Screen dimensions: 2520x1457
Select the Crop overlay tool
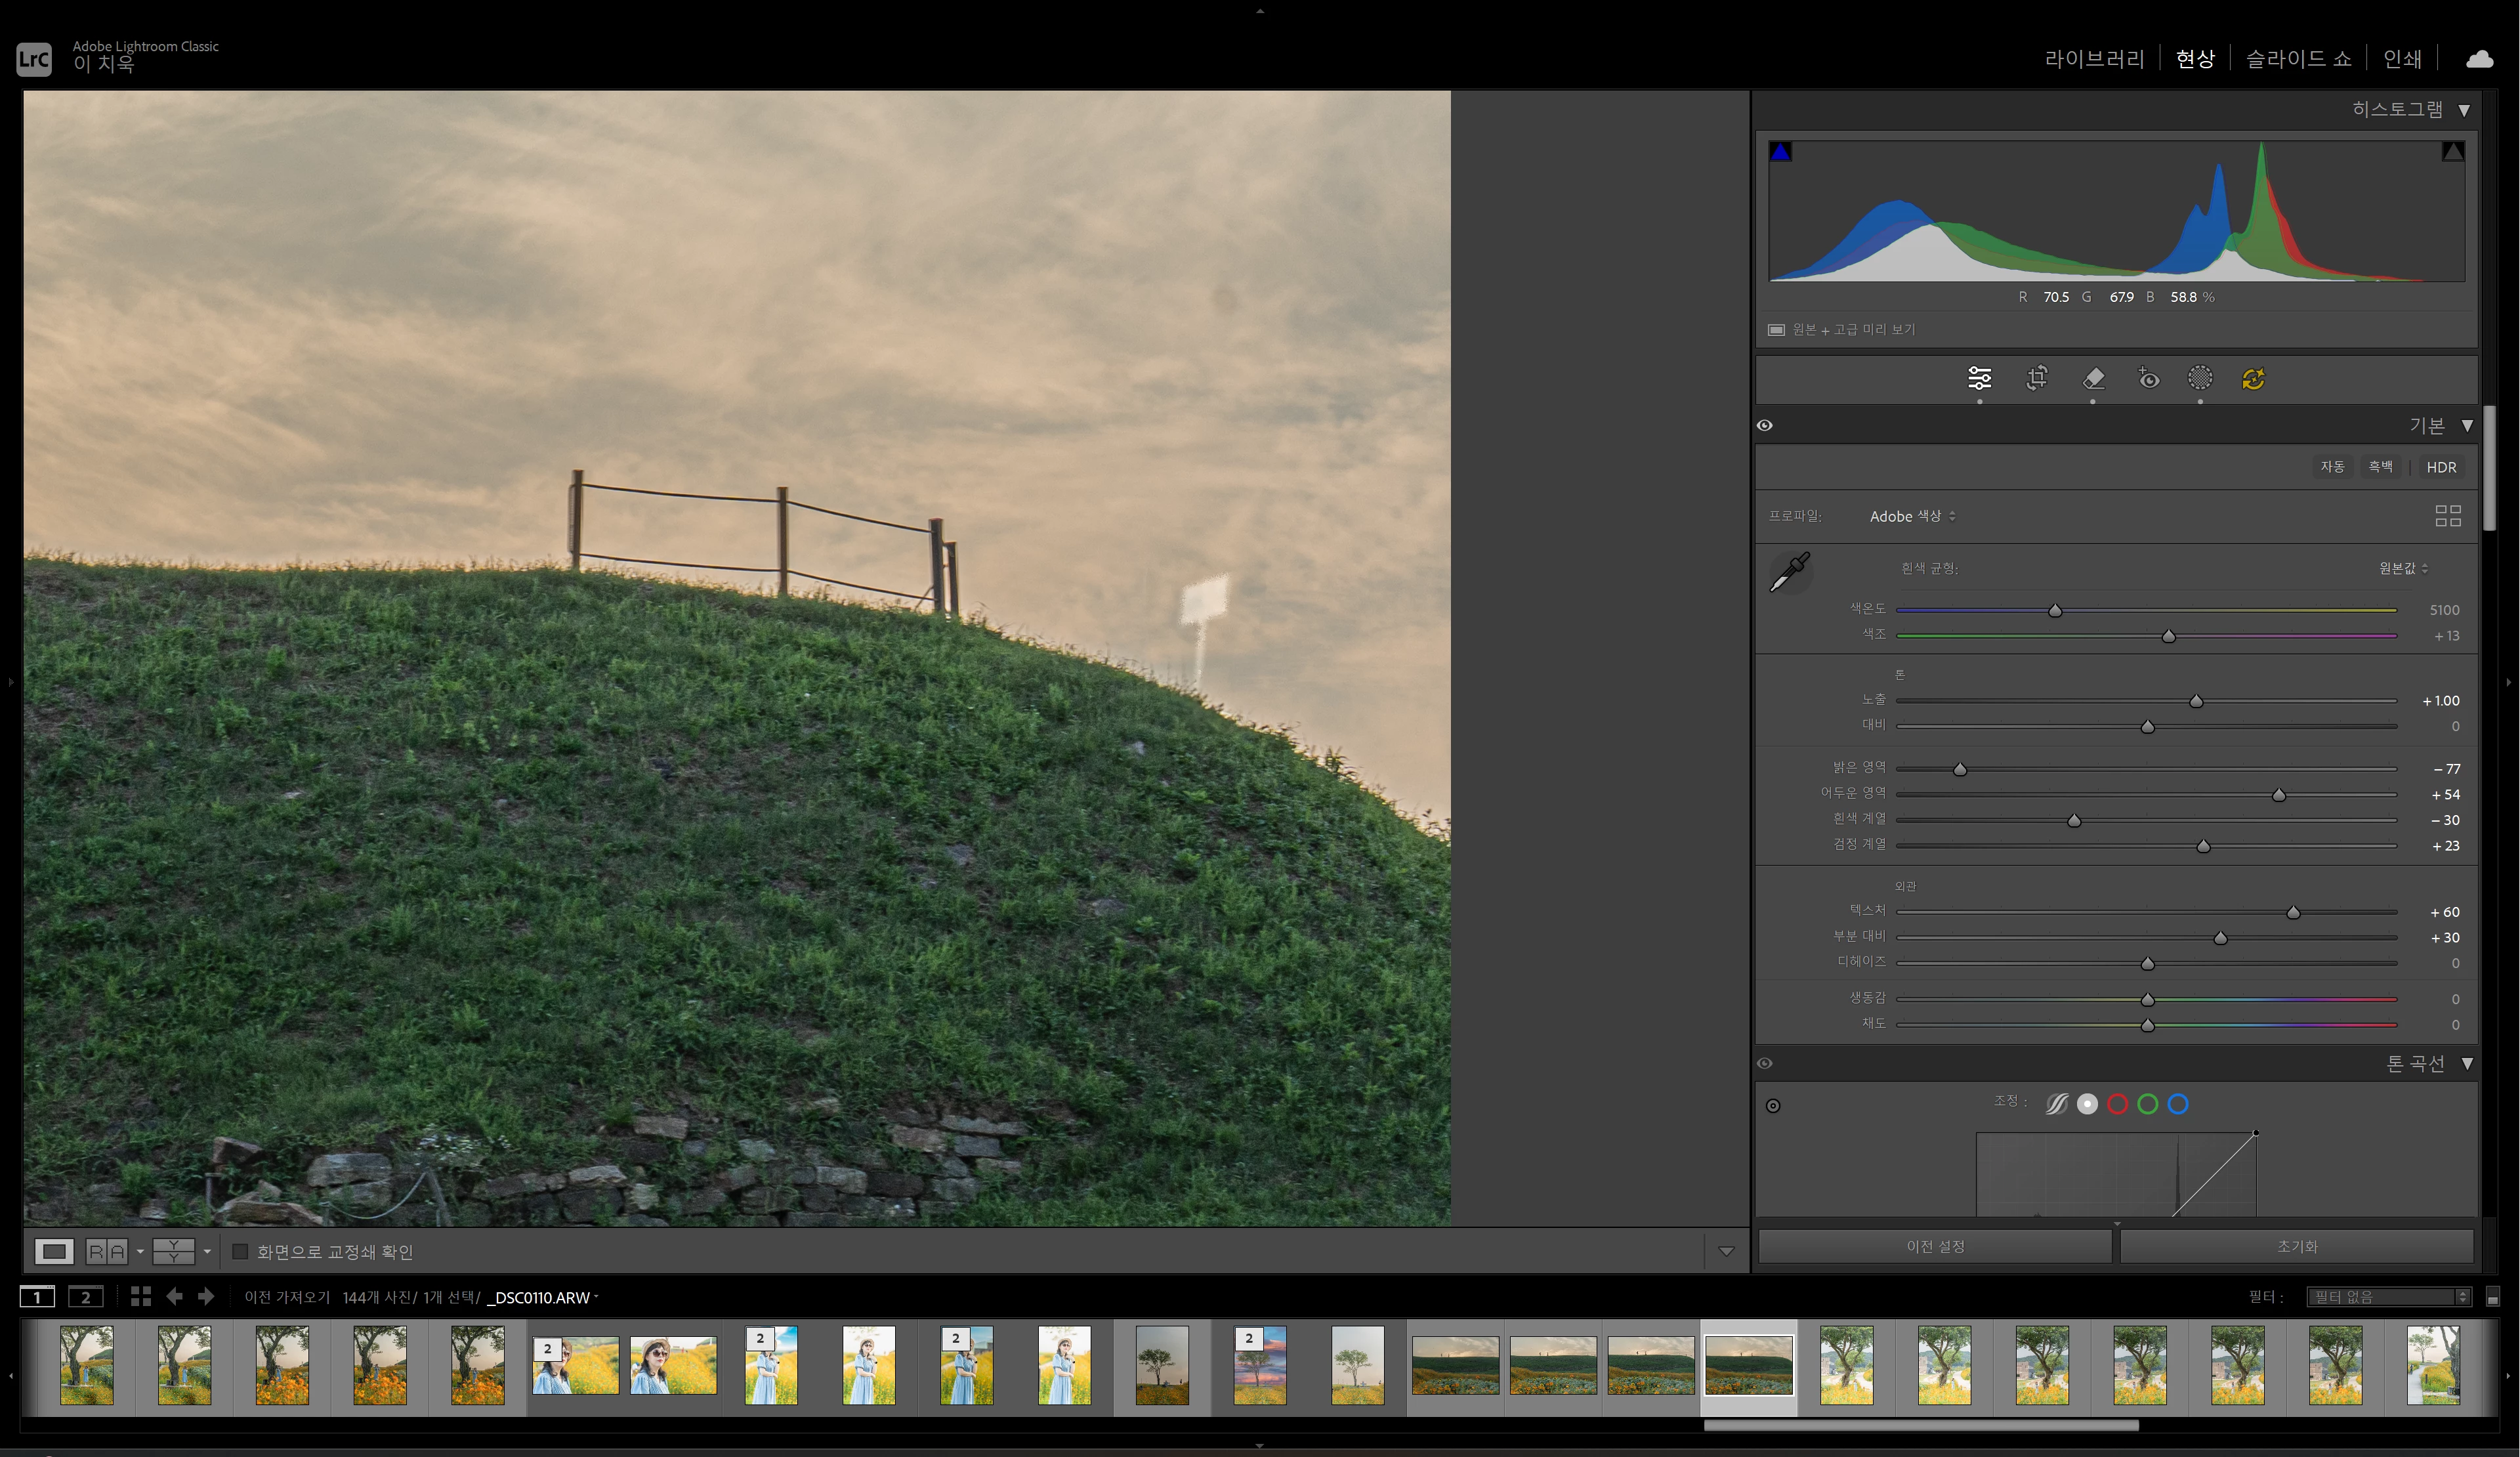tap(2036, 378)
